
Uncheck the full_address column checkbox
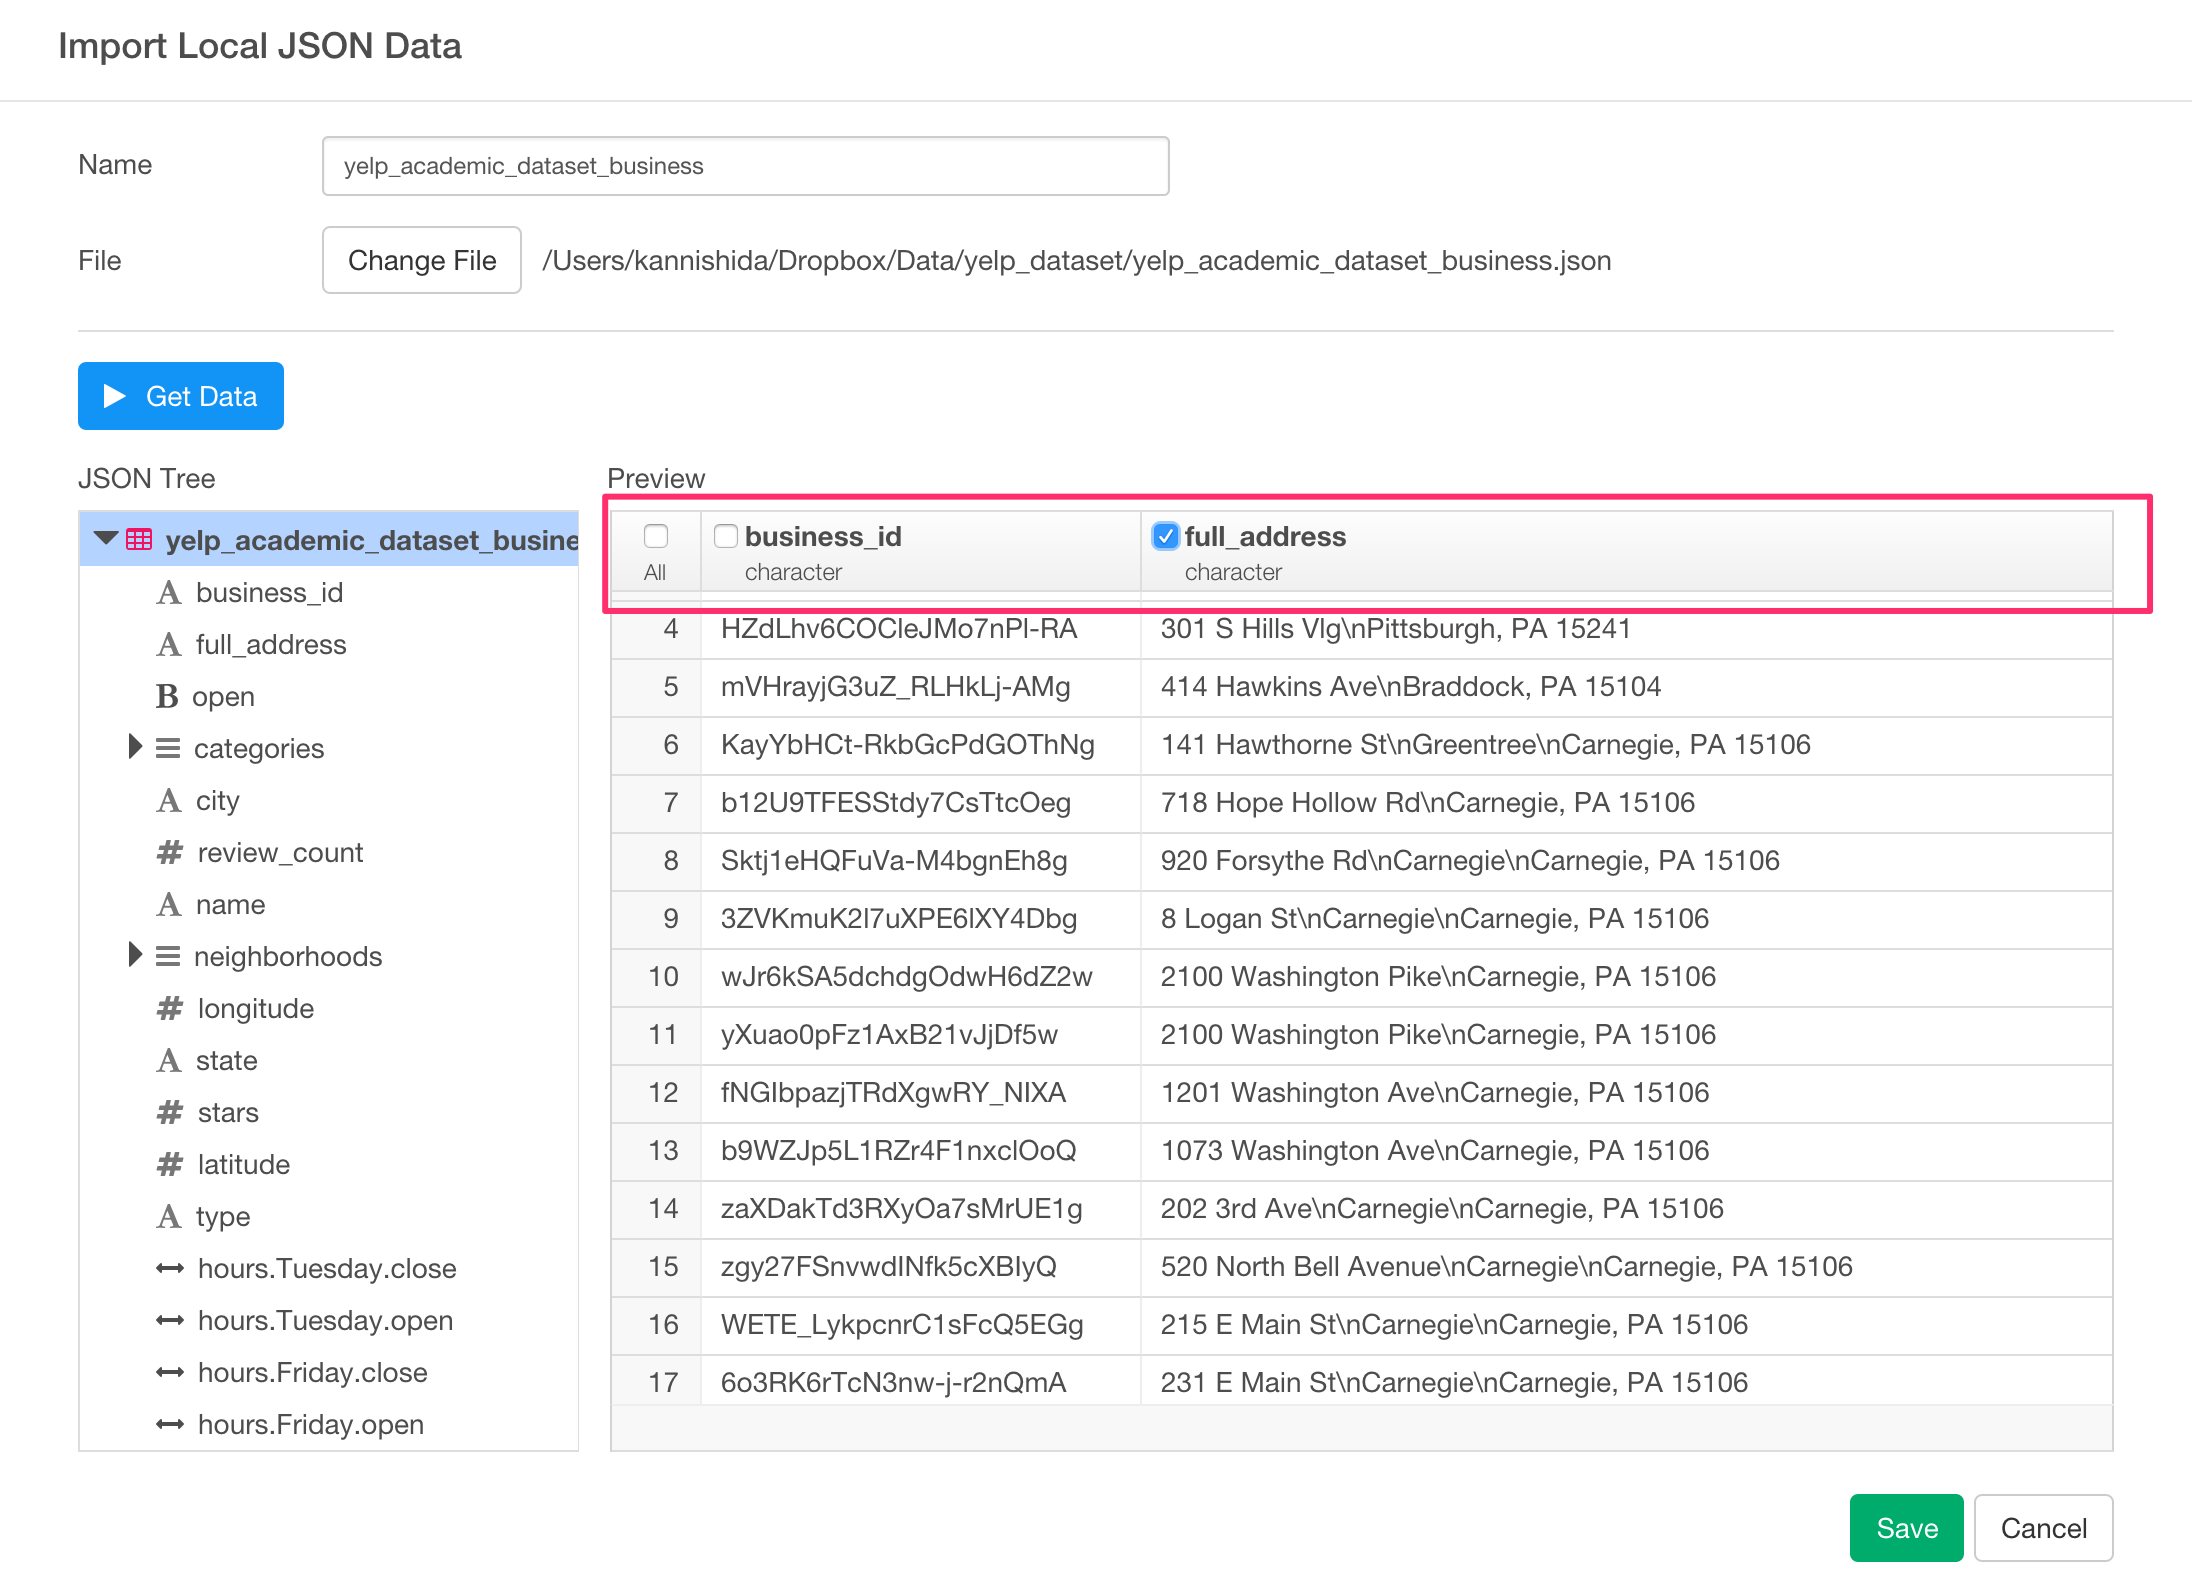coord(1165,537)
